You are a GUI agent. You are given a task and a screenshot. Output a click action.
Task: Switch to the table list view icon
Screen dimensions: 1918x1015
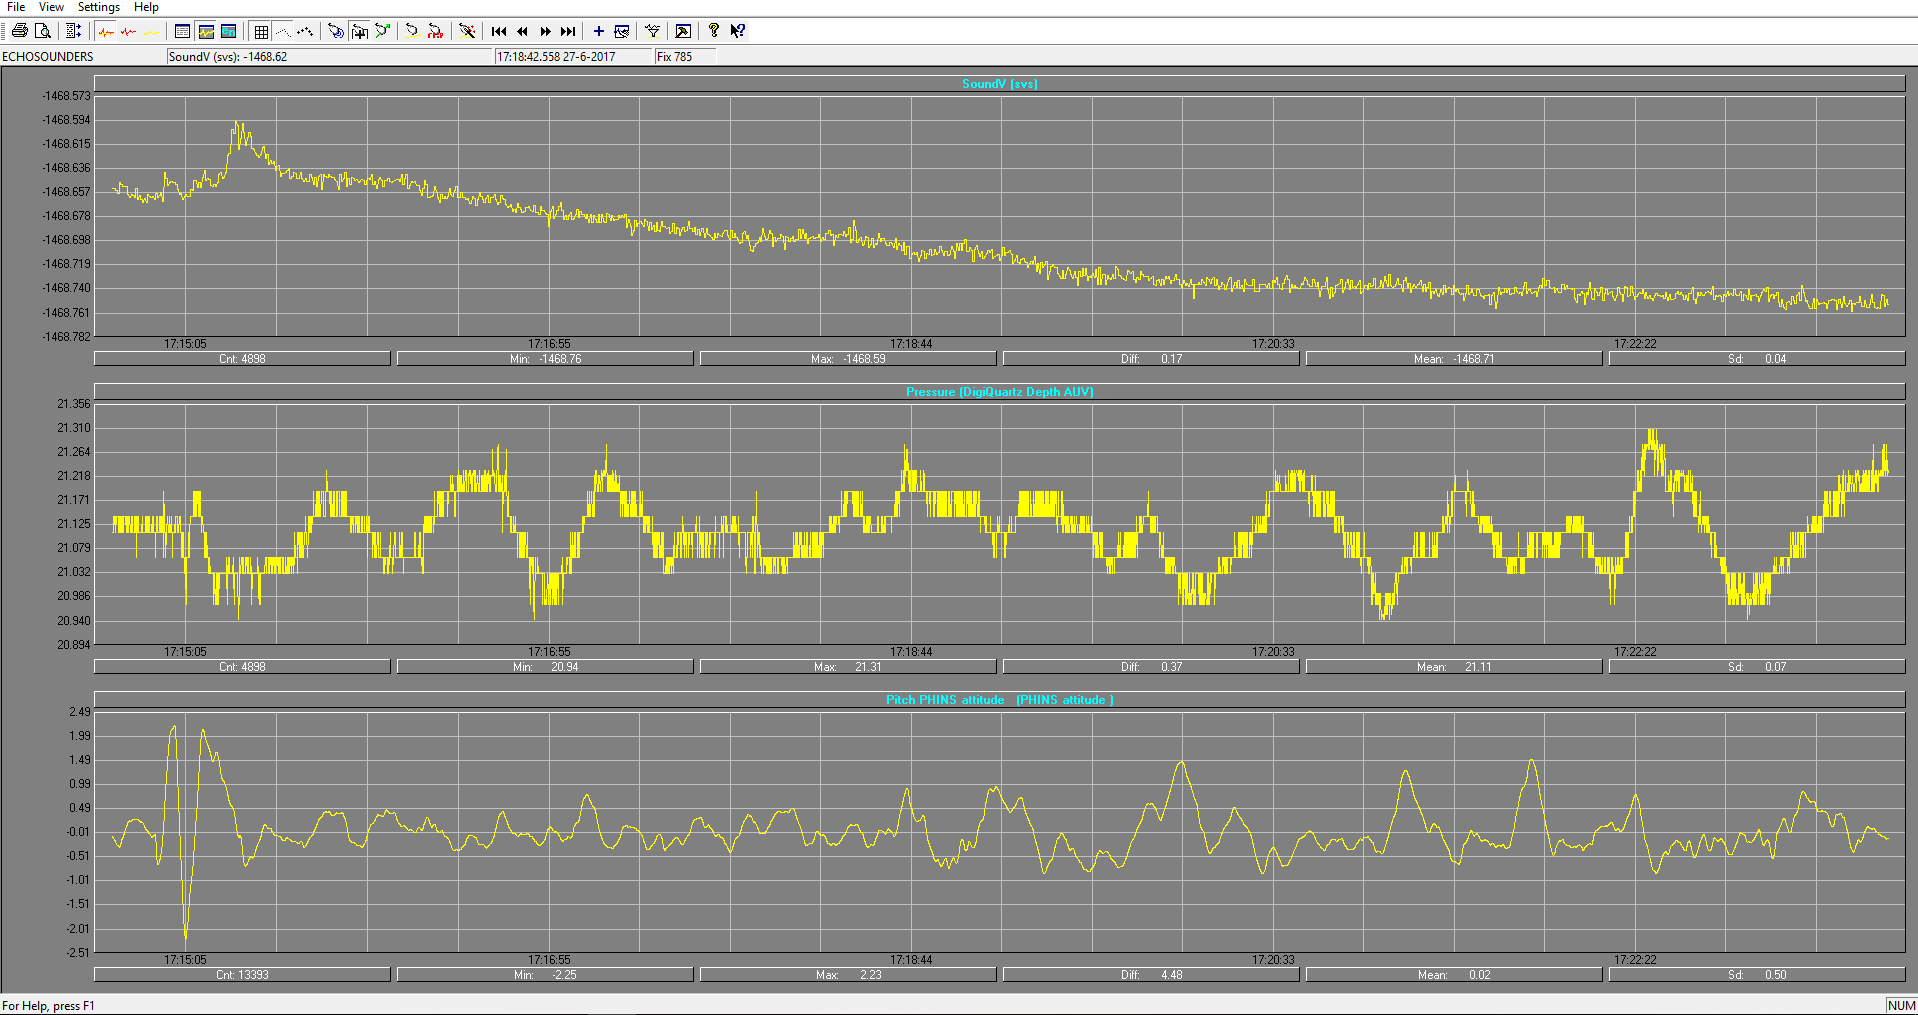click(x=182, y=31)
